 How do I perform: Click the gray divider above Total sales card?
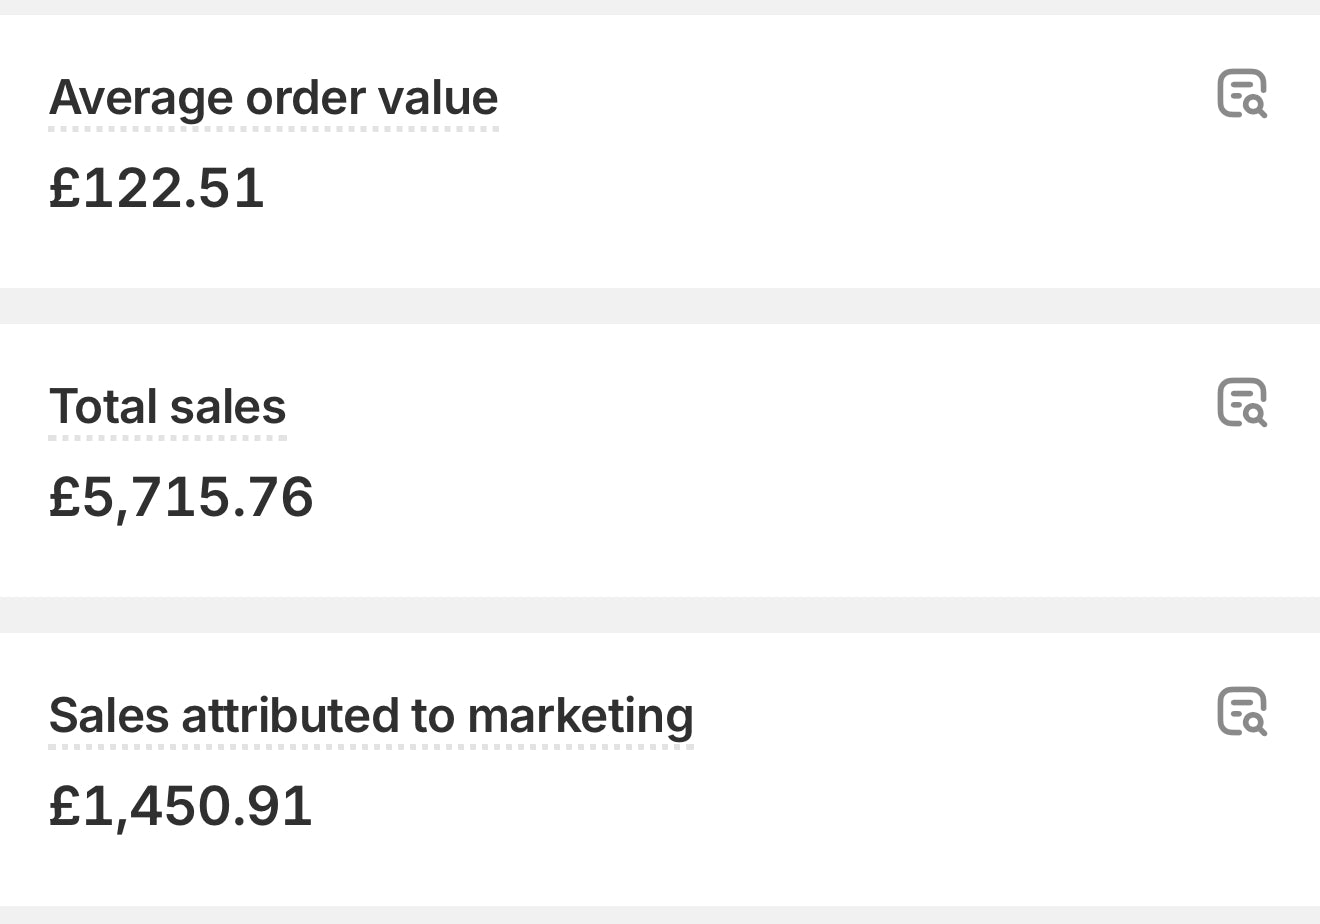(660, 306)
